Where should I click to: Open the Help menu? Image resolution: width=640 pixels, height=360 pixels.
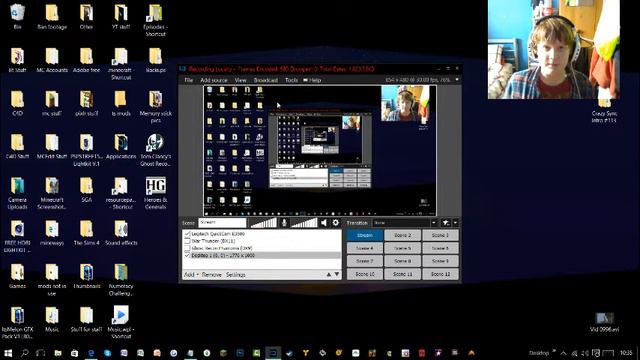312,80
